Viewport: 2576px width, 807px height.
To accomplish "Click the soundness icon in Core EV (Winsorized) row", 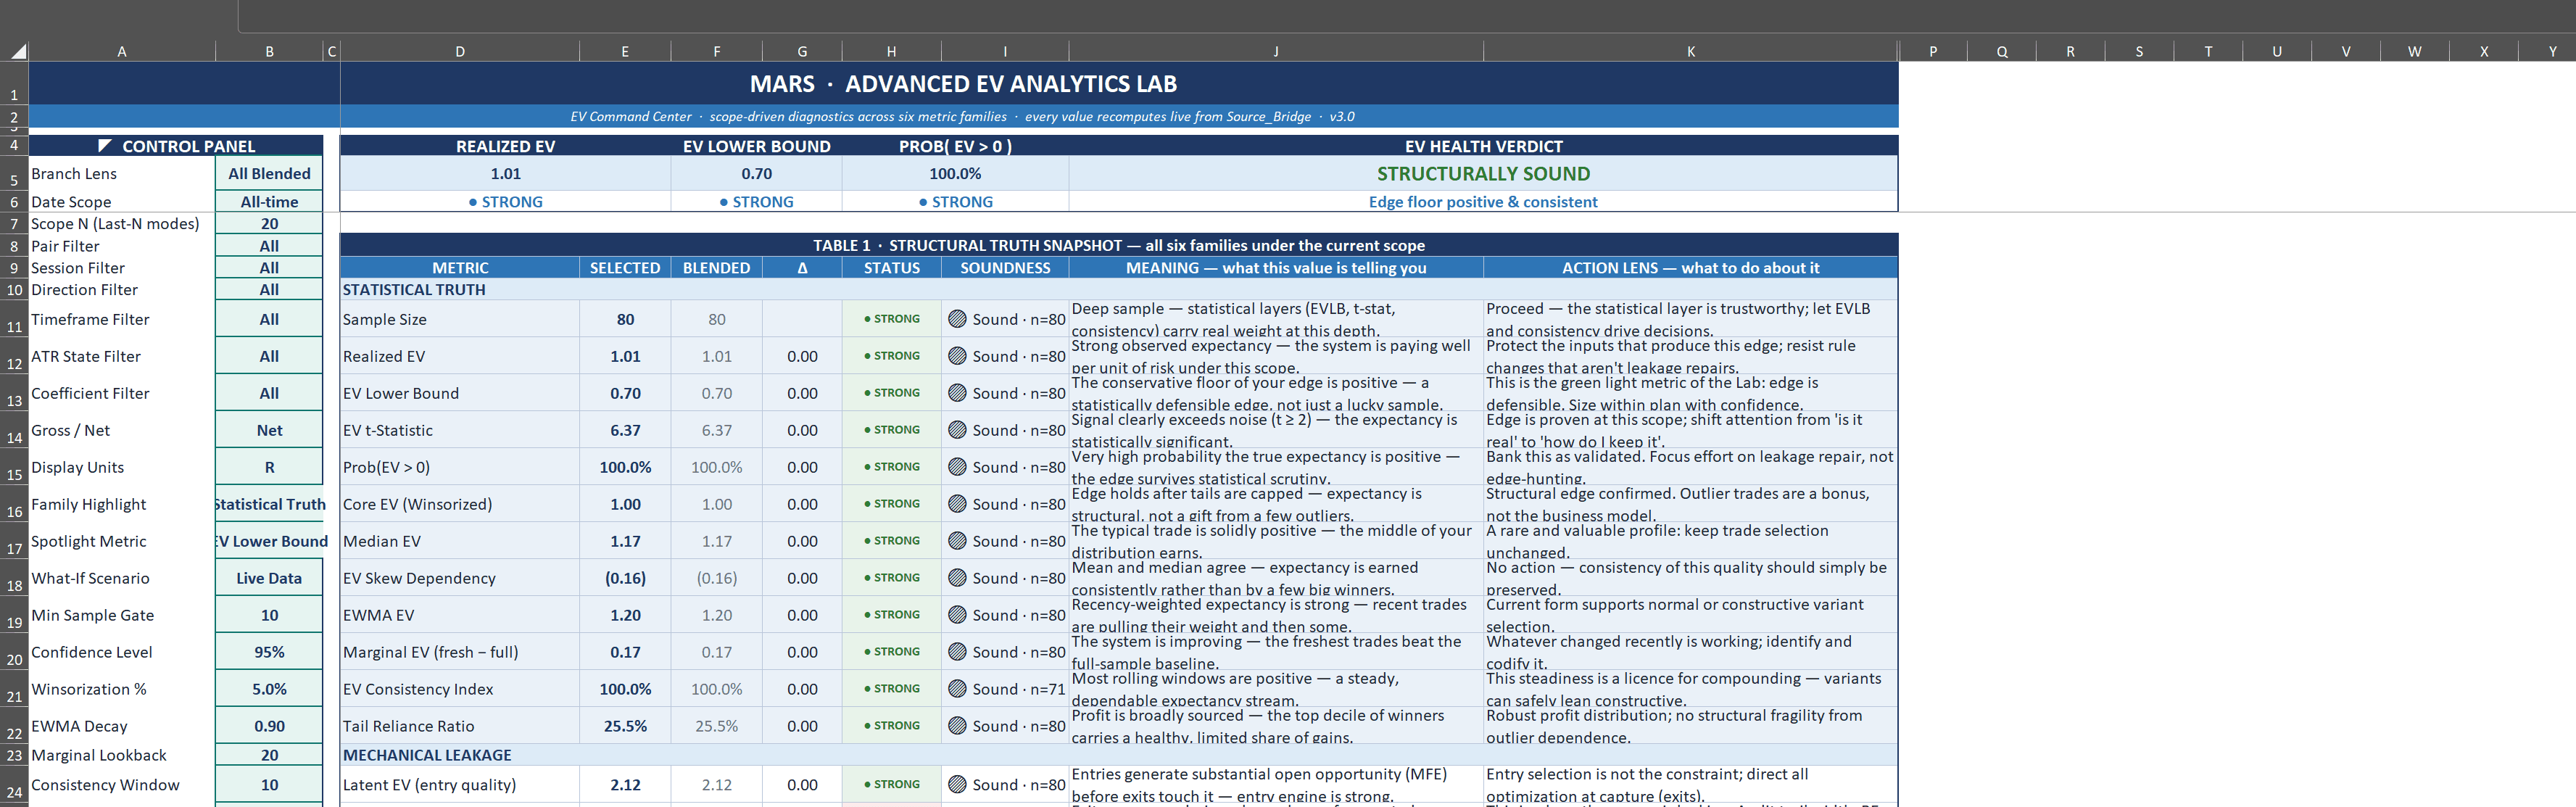I will click(x=957, y=504).
